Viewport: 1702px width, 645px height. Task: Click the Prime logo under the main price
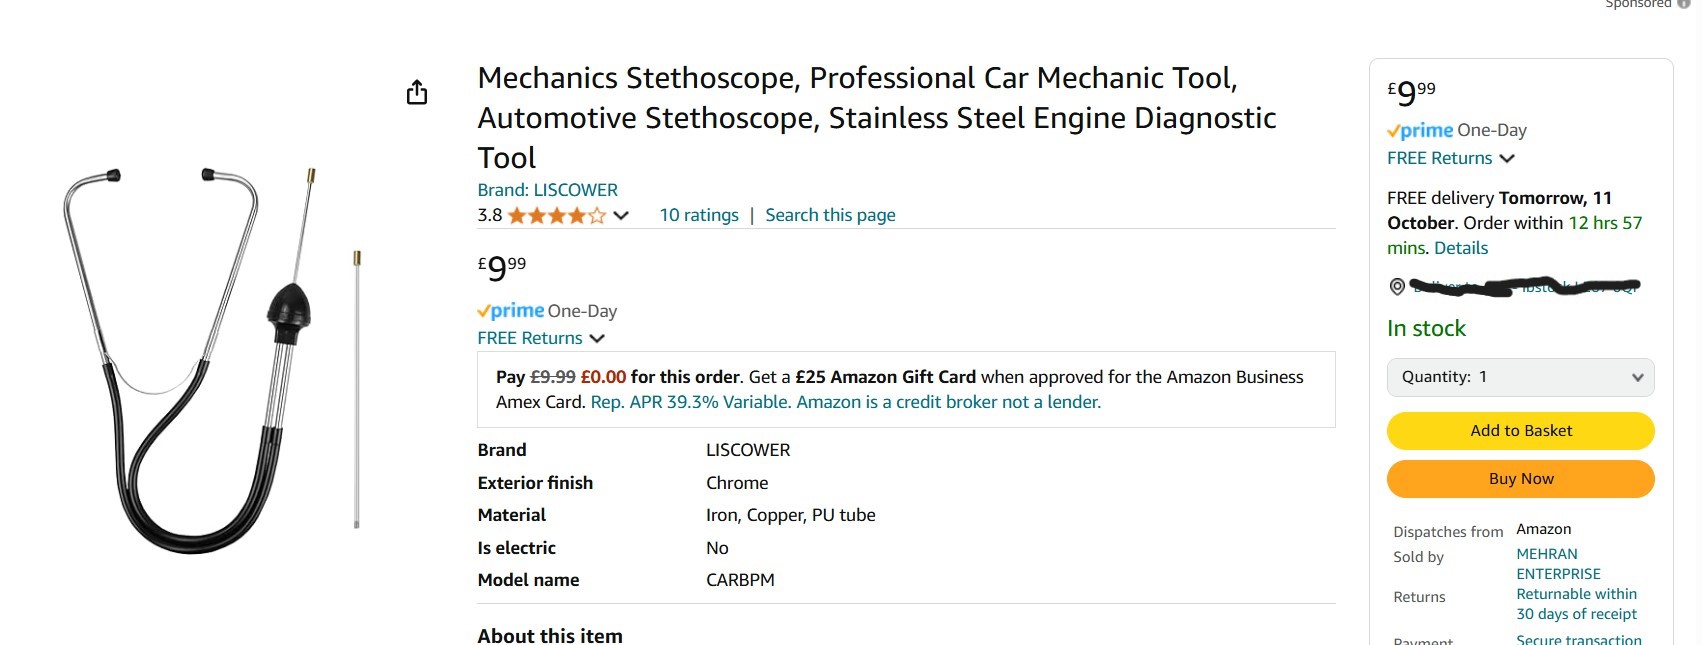511,311
